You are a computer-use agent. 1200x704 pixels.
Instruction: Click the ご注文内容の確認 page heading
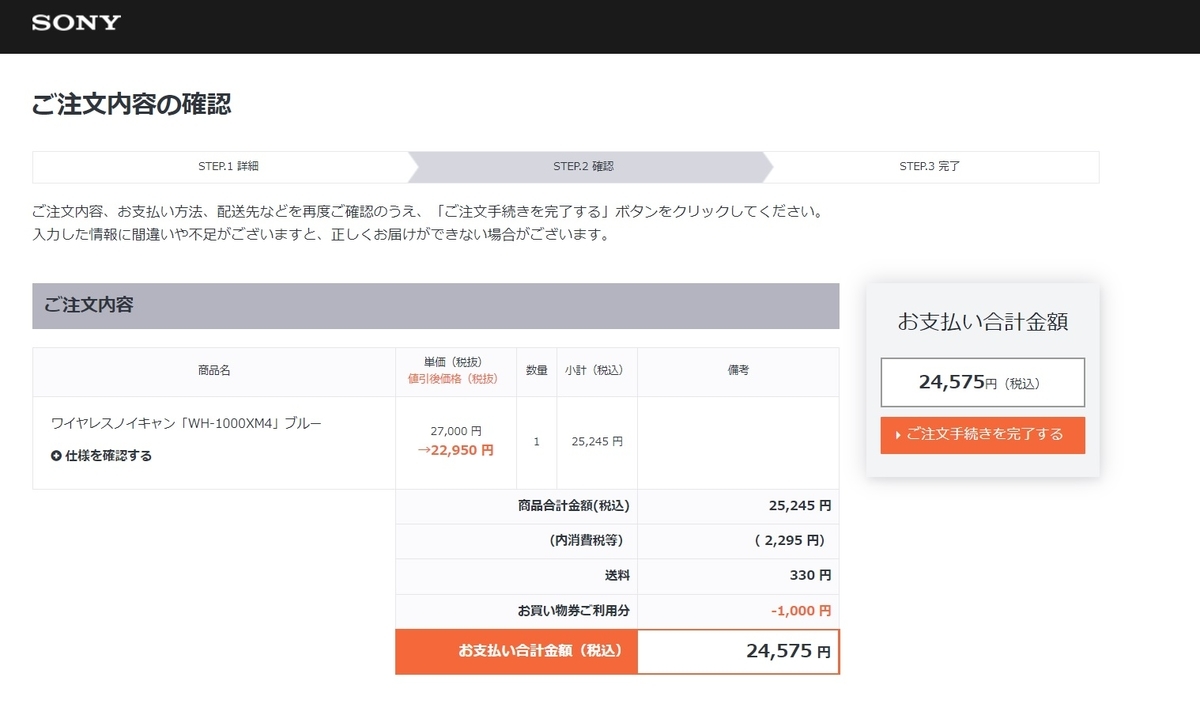click(x=132, y=103)
